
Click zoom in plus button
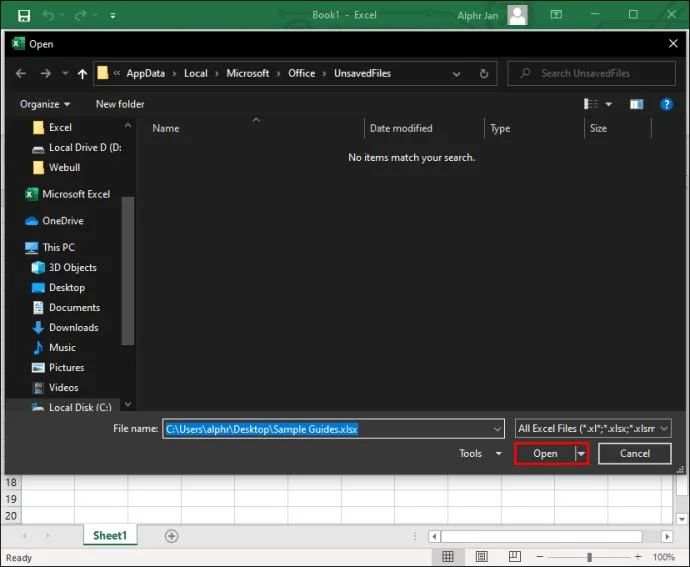click(638, 557)
